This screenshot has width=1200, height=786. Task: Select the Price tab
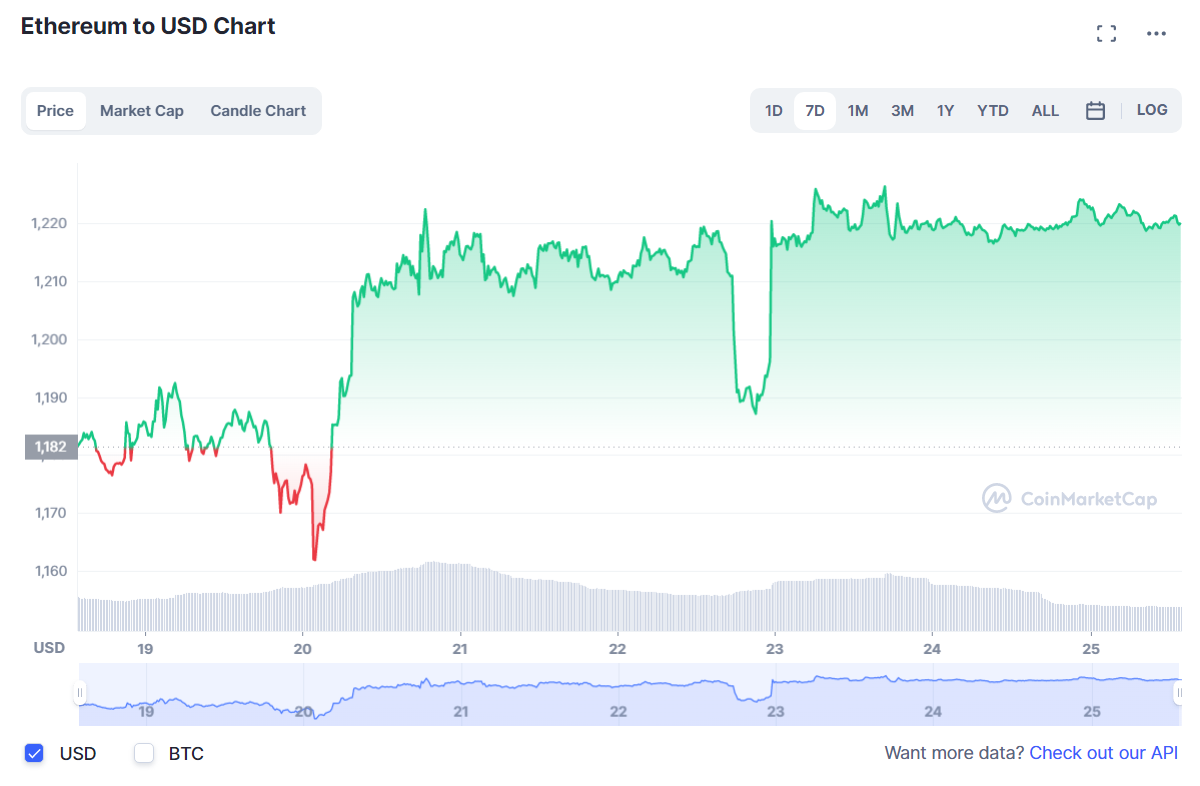click(55, 111)
